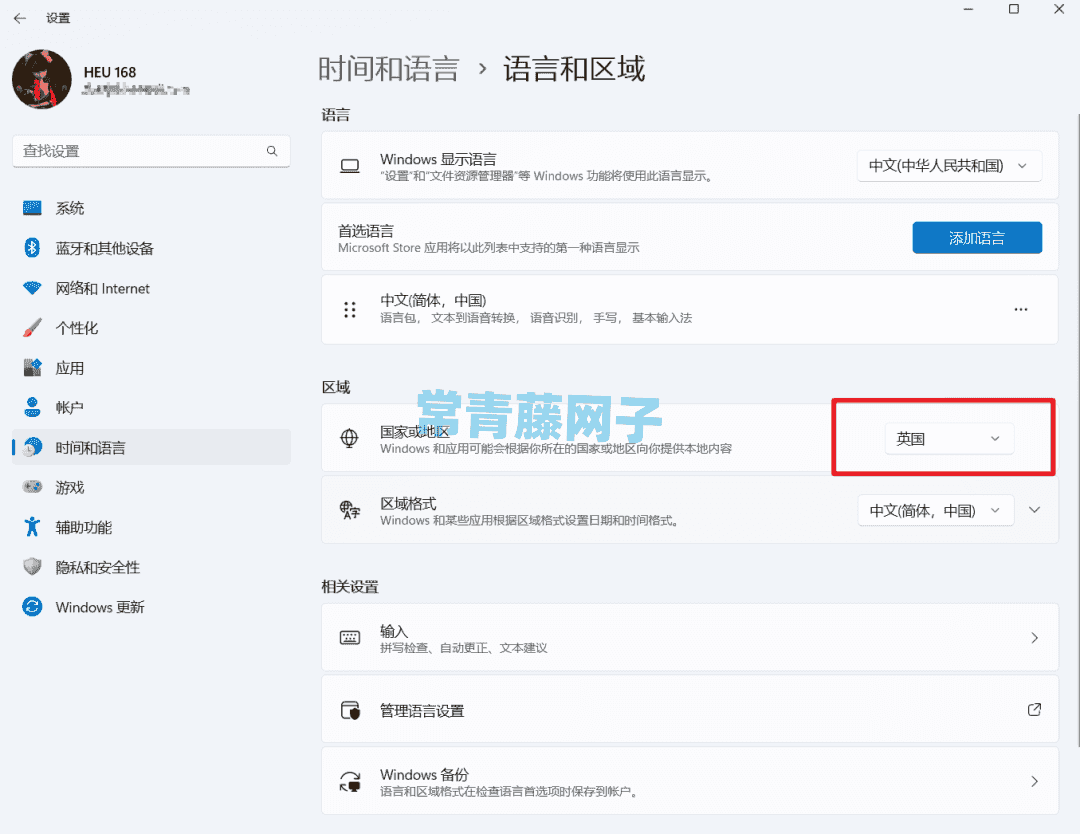Open 游戏 settings
Image resolution: width=1080 pixels, height=834 pixels.
151,488
